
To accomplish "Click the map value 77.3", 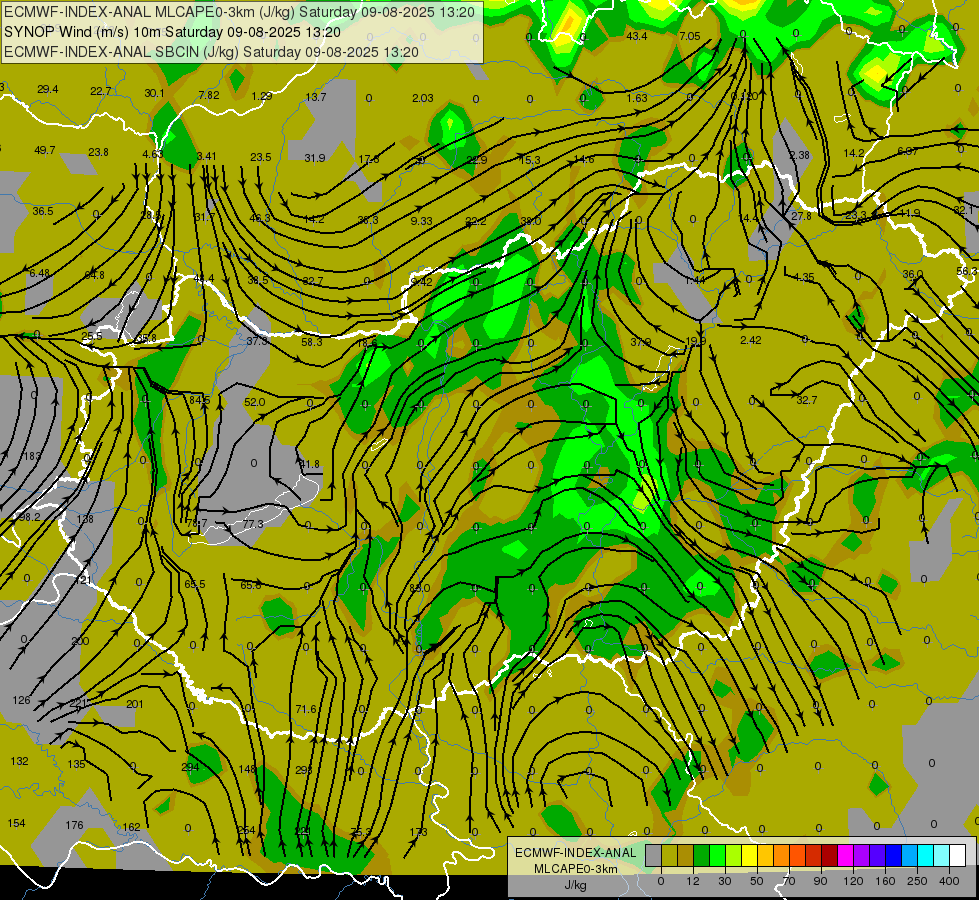I will point(253,524).
